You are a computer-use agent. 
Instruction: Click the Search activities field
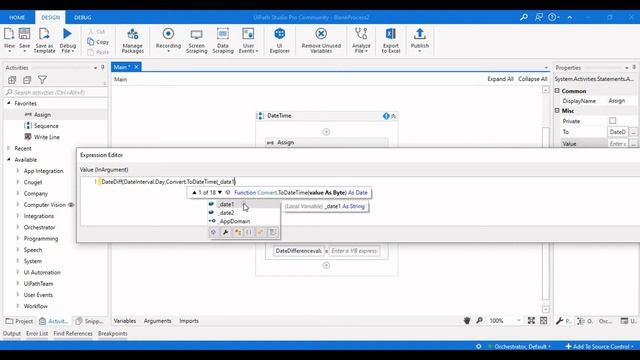pos(56,92)
